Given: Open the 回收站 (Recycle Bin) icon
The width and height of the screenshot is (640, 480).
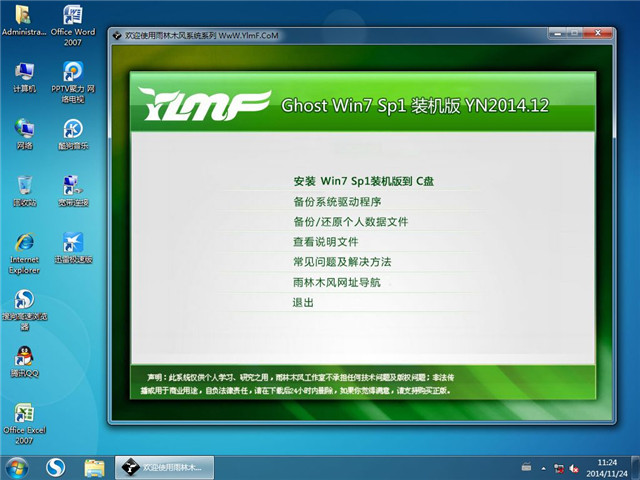Looking at the screenshot, I should [24, 186].
